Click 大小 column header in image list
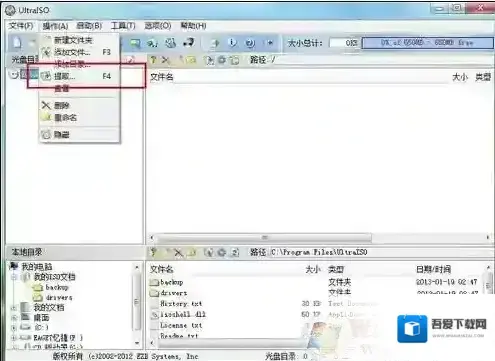 click(x=460, y=77)
